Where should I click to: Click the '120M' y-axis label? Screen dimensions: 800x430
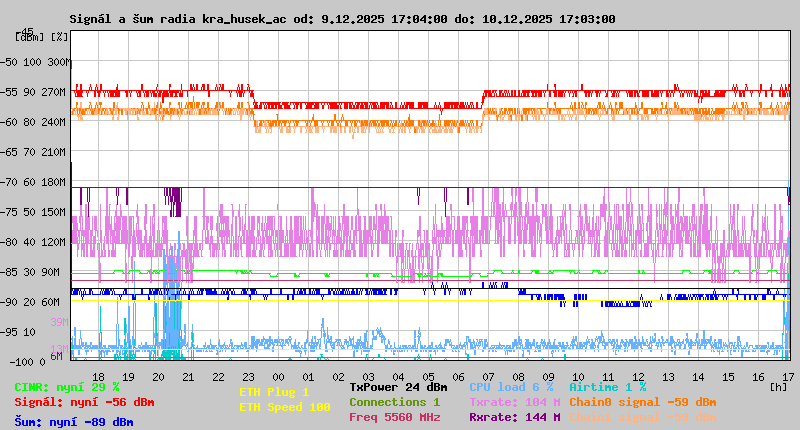click(53, 242)
